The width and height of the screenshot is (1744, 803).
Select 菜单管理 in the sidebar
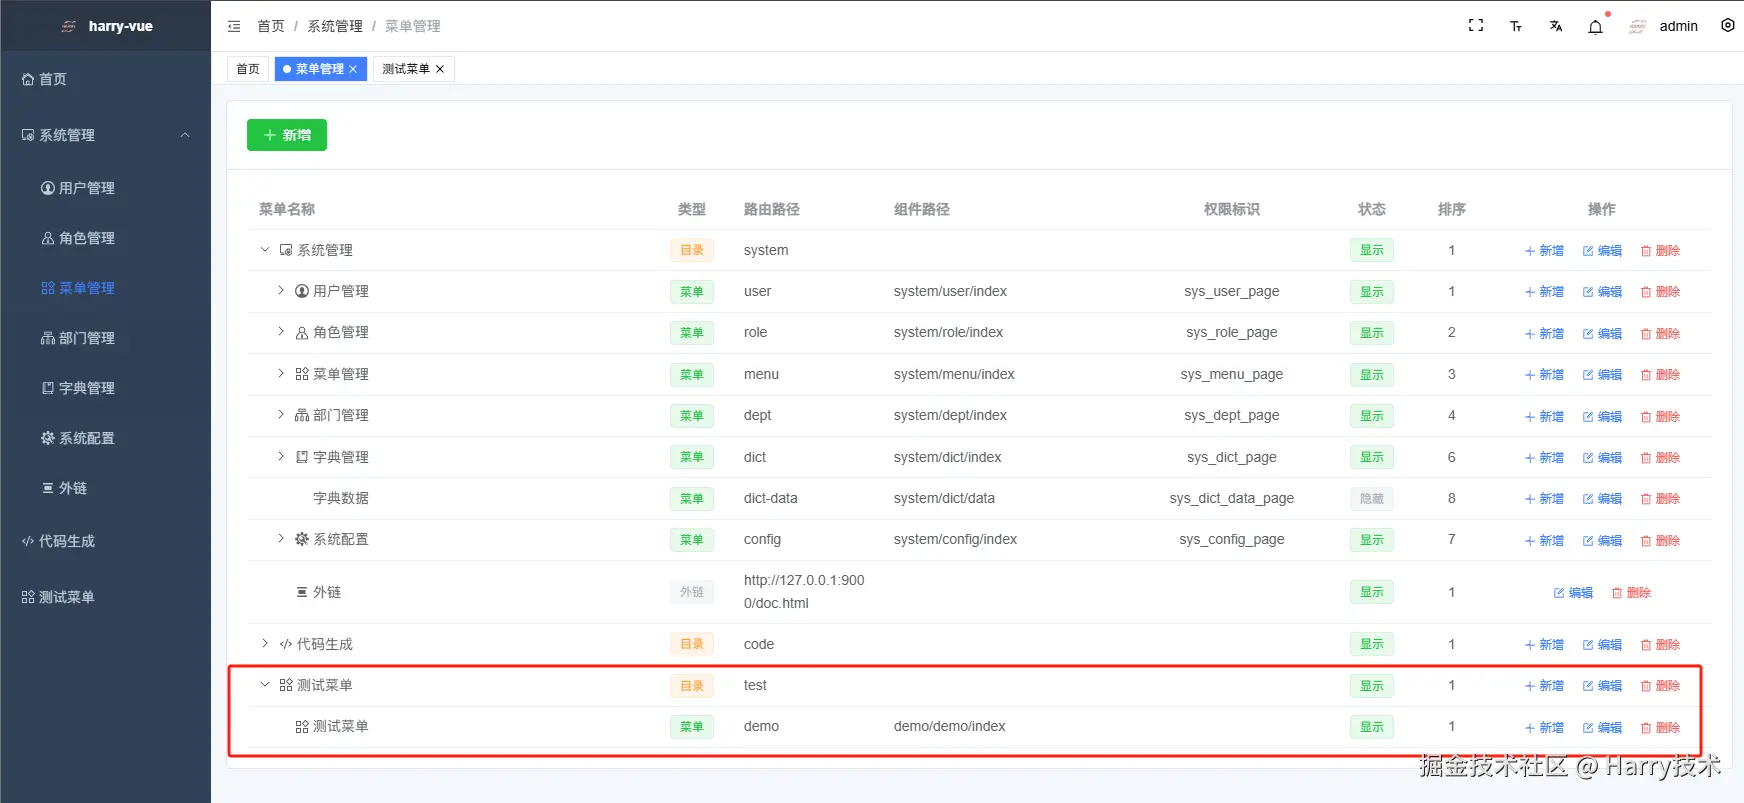[x=105, y=288]
